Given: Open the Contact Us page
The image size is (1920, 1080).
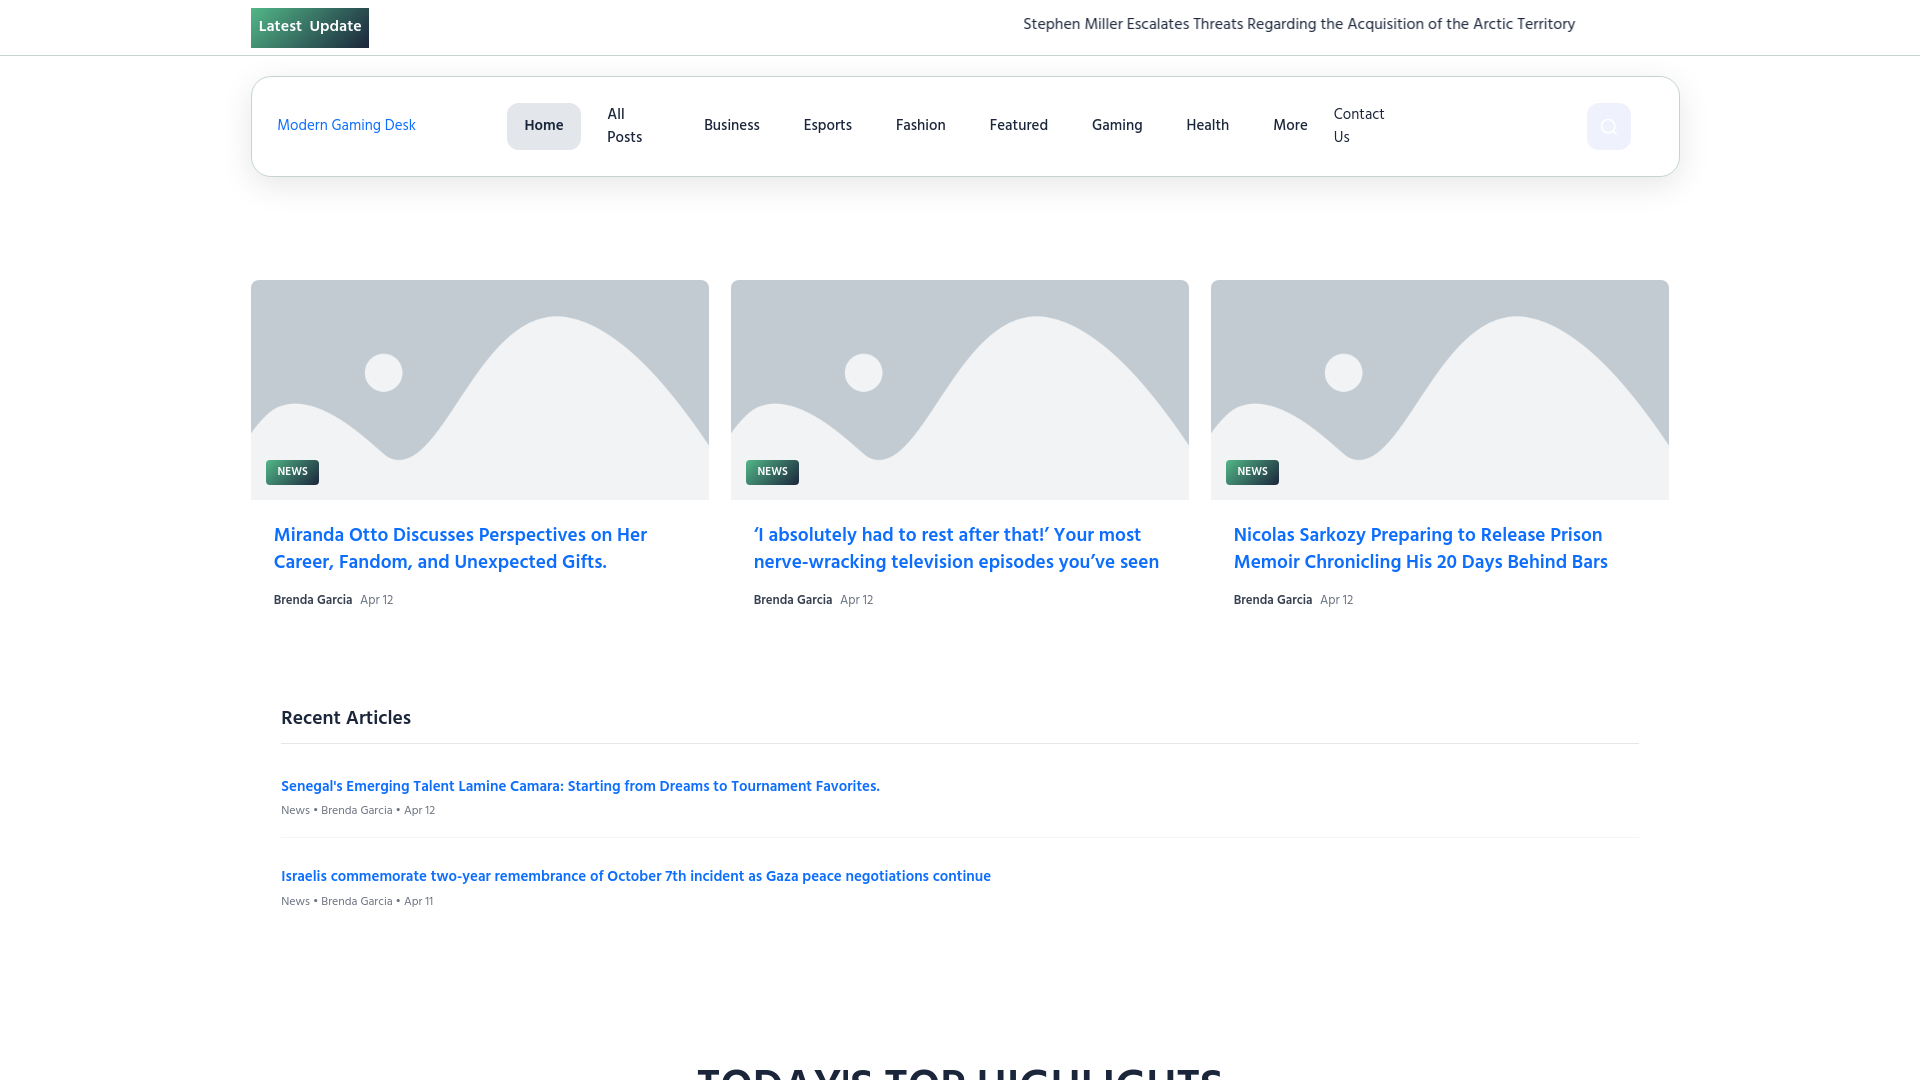Looking at the screenshot, I should click(1359, 126).
